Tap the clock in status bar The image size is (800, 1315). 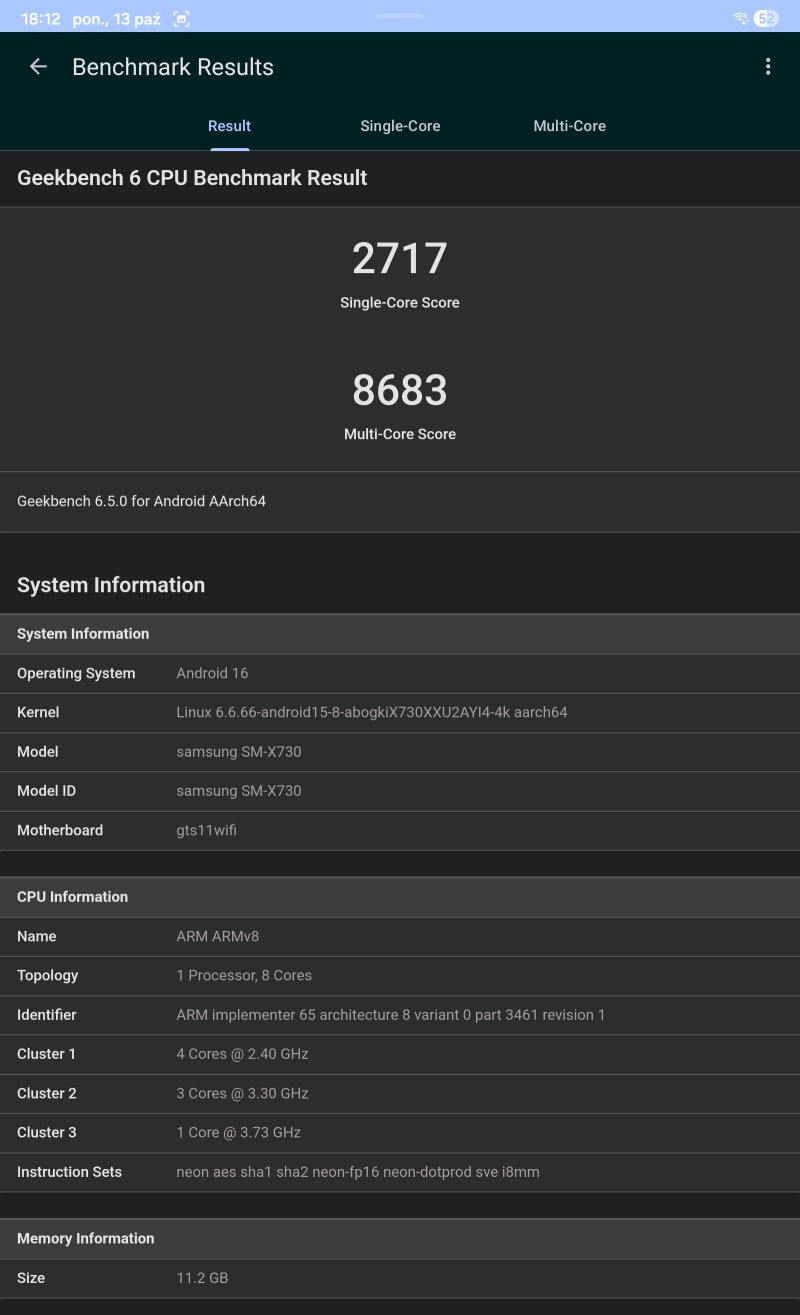40,19
